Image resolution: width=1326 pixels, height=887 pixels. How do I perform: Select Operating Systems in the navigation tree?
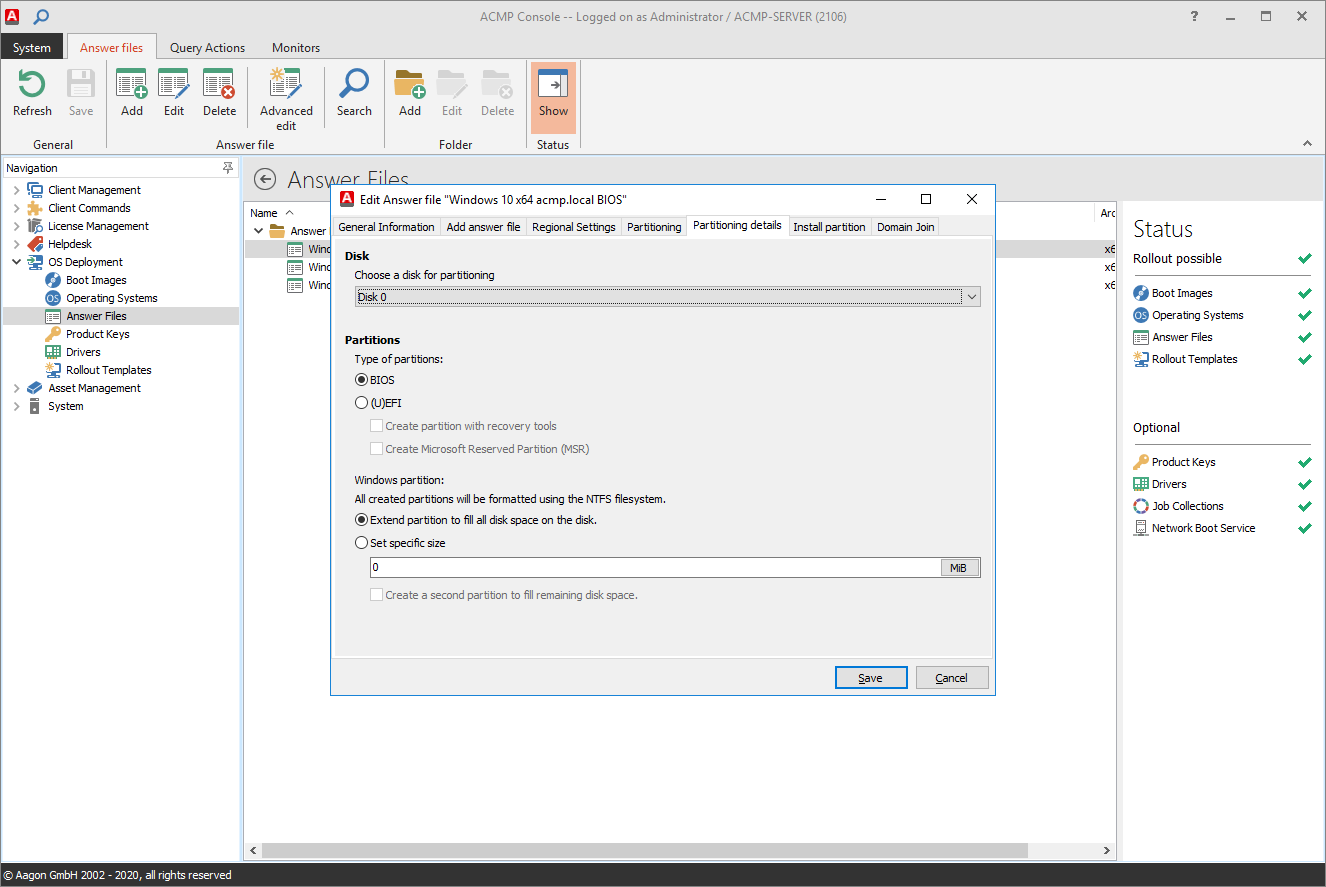pos(112,298)
